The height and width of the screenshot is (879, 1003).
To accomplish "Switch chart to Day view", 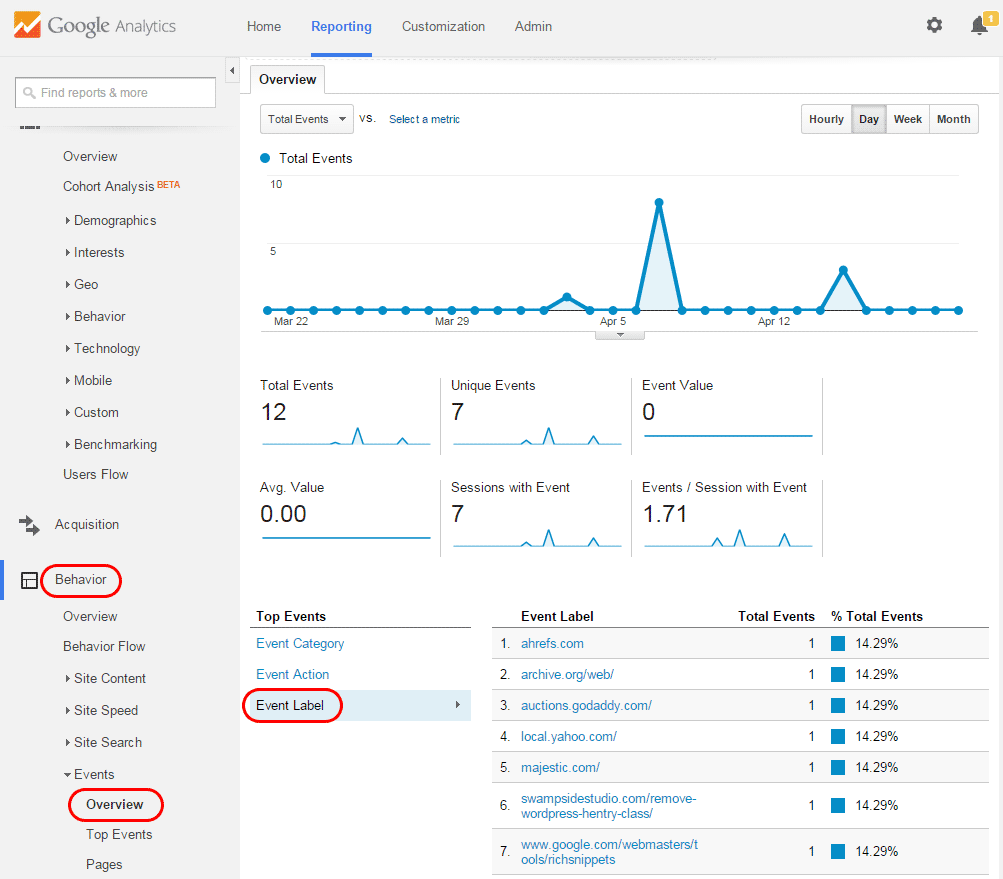I will (x=869, y=119).
